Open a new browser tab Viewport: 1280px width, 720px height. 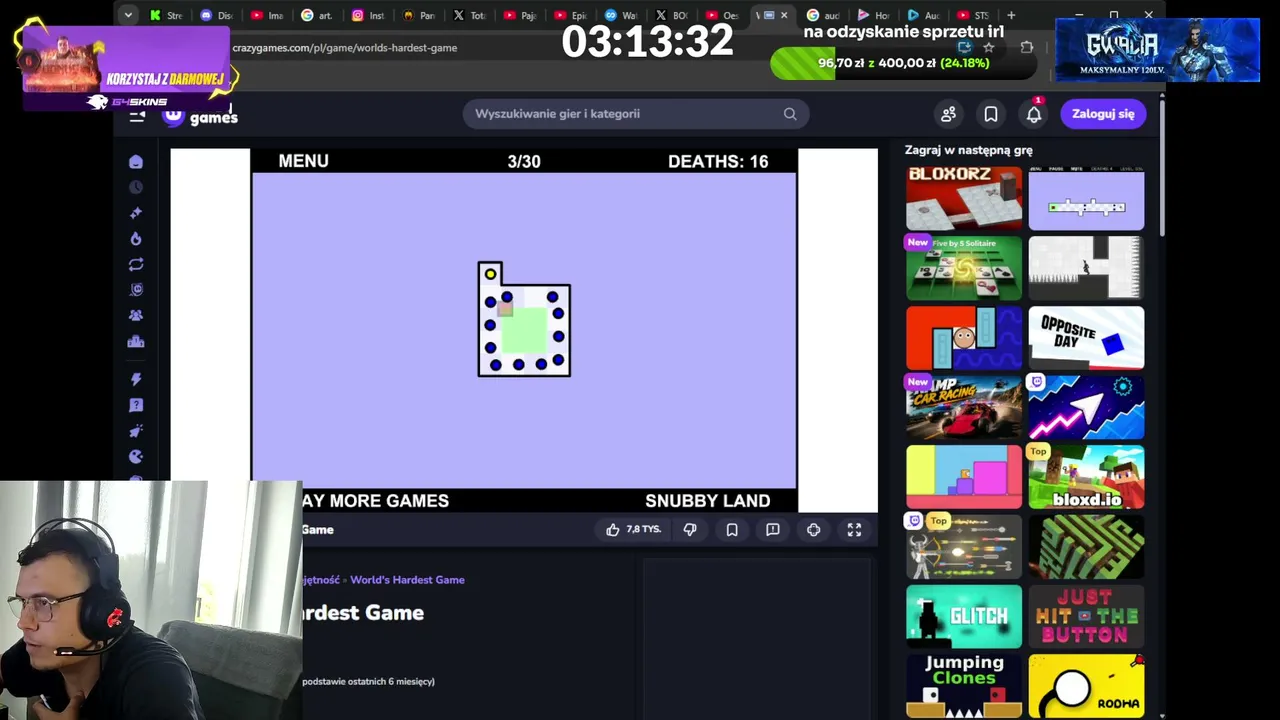click(x=1011, y=15)
